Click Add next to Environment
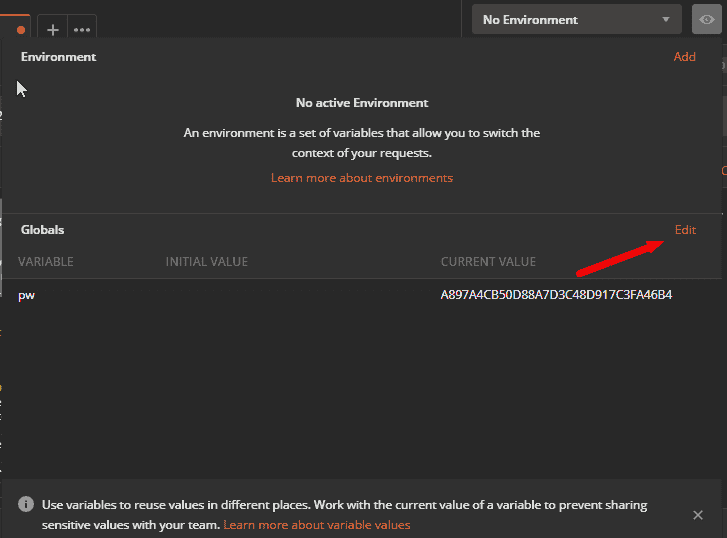 684,57
